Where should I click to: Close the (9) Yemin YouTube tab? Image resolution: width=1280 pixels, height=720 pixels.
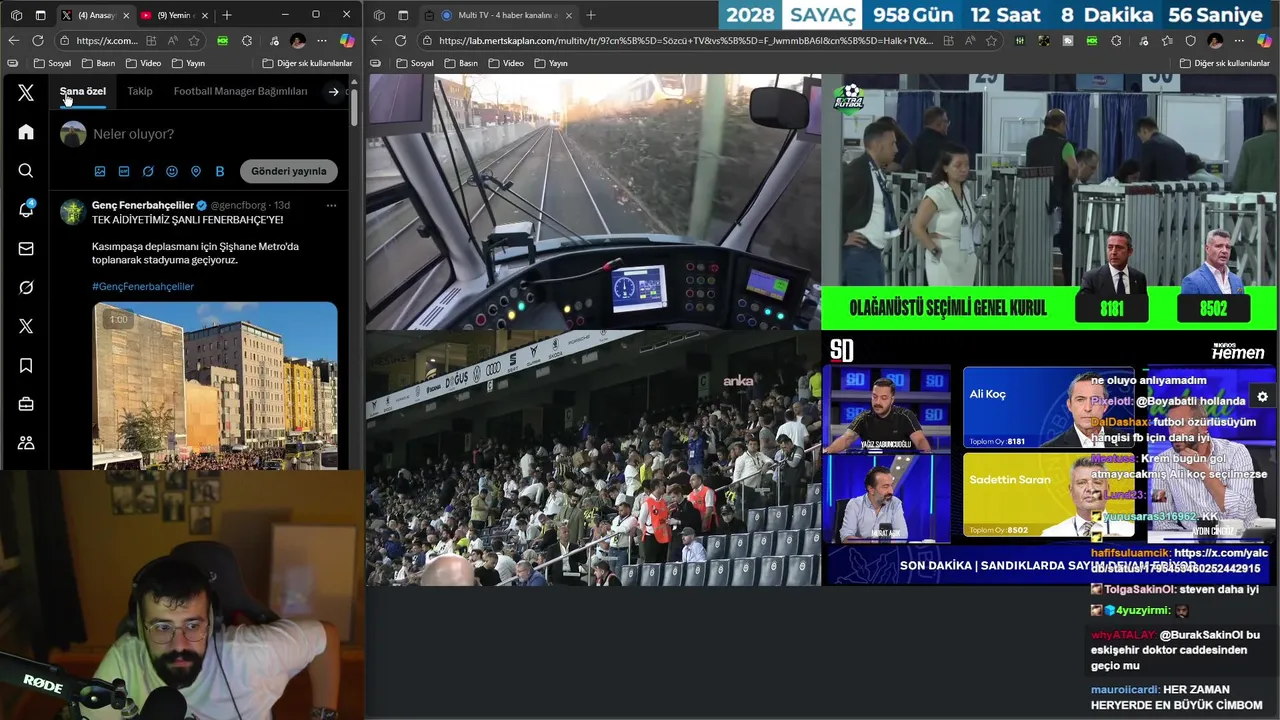pyautogui.click(x=204, y=15)
